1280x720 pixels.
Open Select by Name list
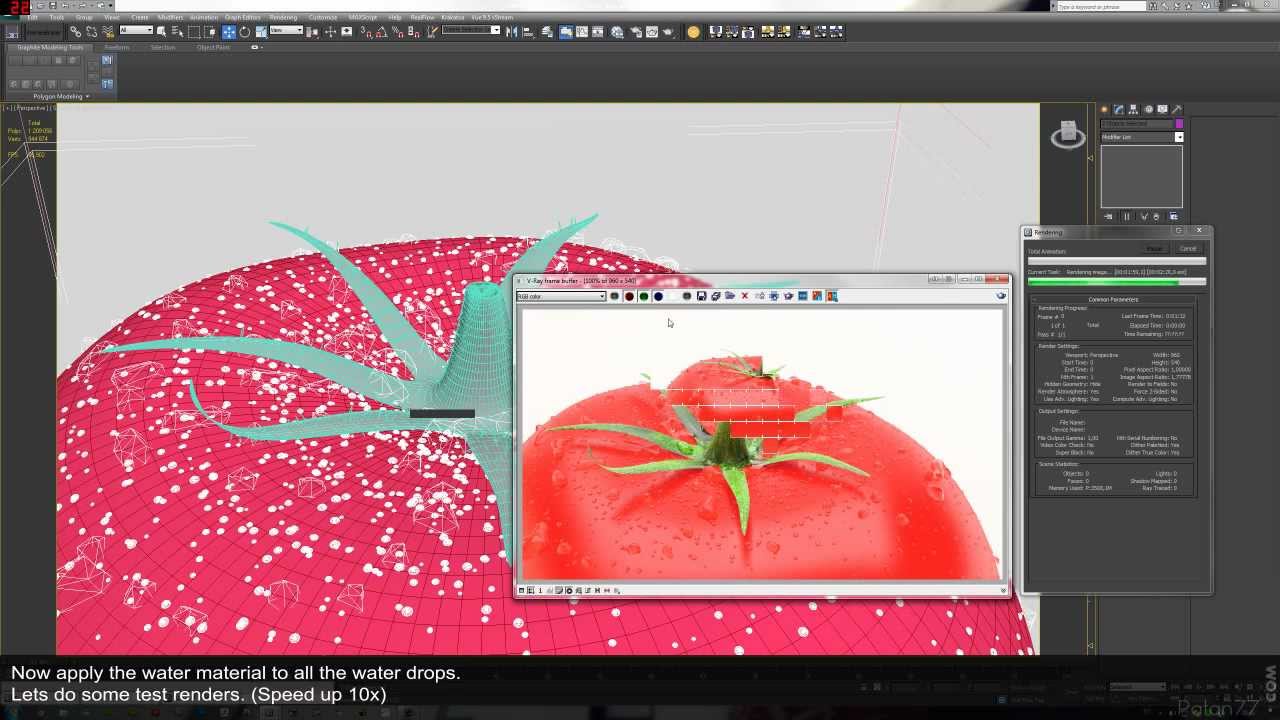[x=177, y=32]
